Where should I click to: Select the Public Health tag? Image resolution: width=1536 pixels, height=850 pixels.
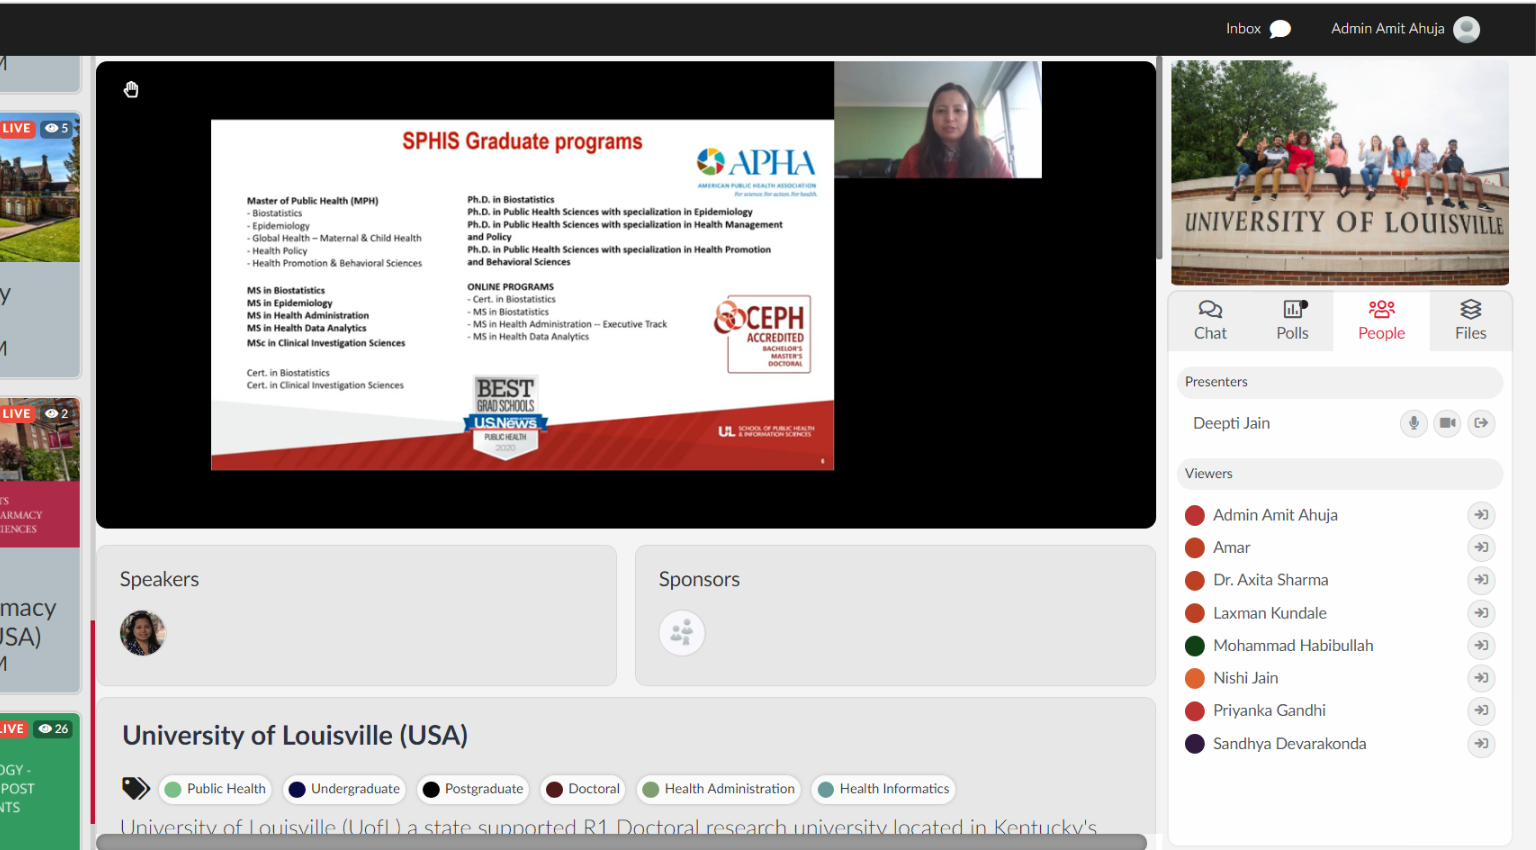tap(215, 789)
